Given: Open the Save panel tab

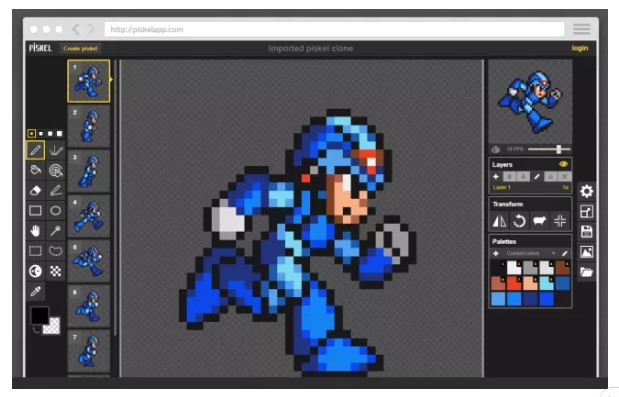Looking at the screenshot, I should point(586,232).
